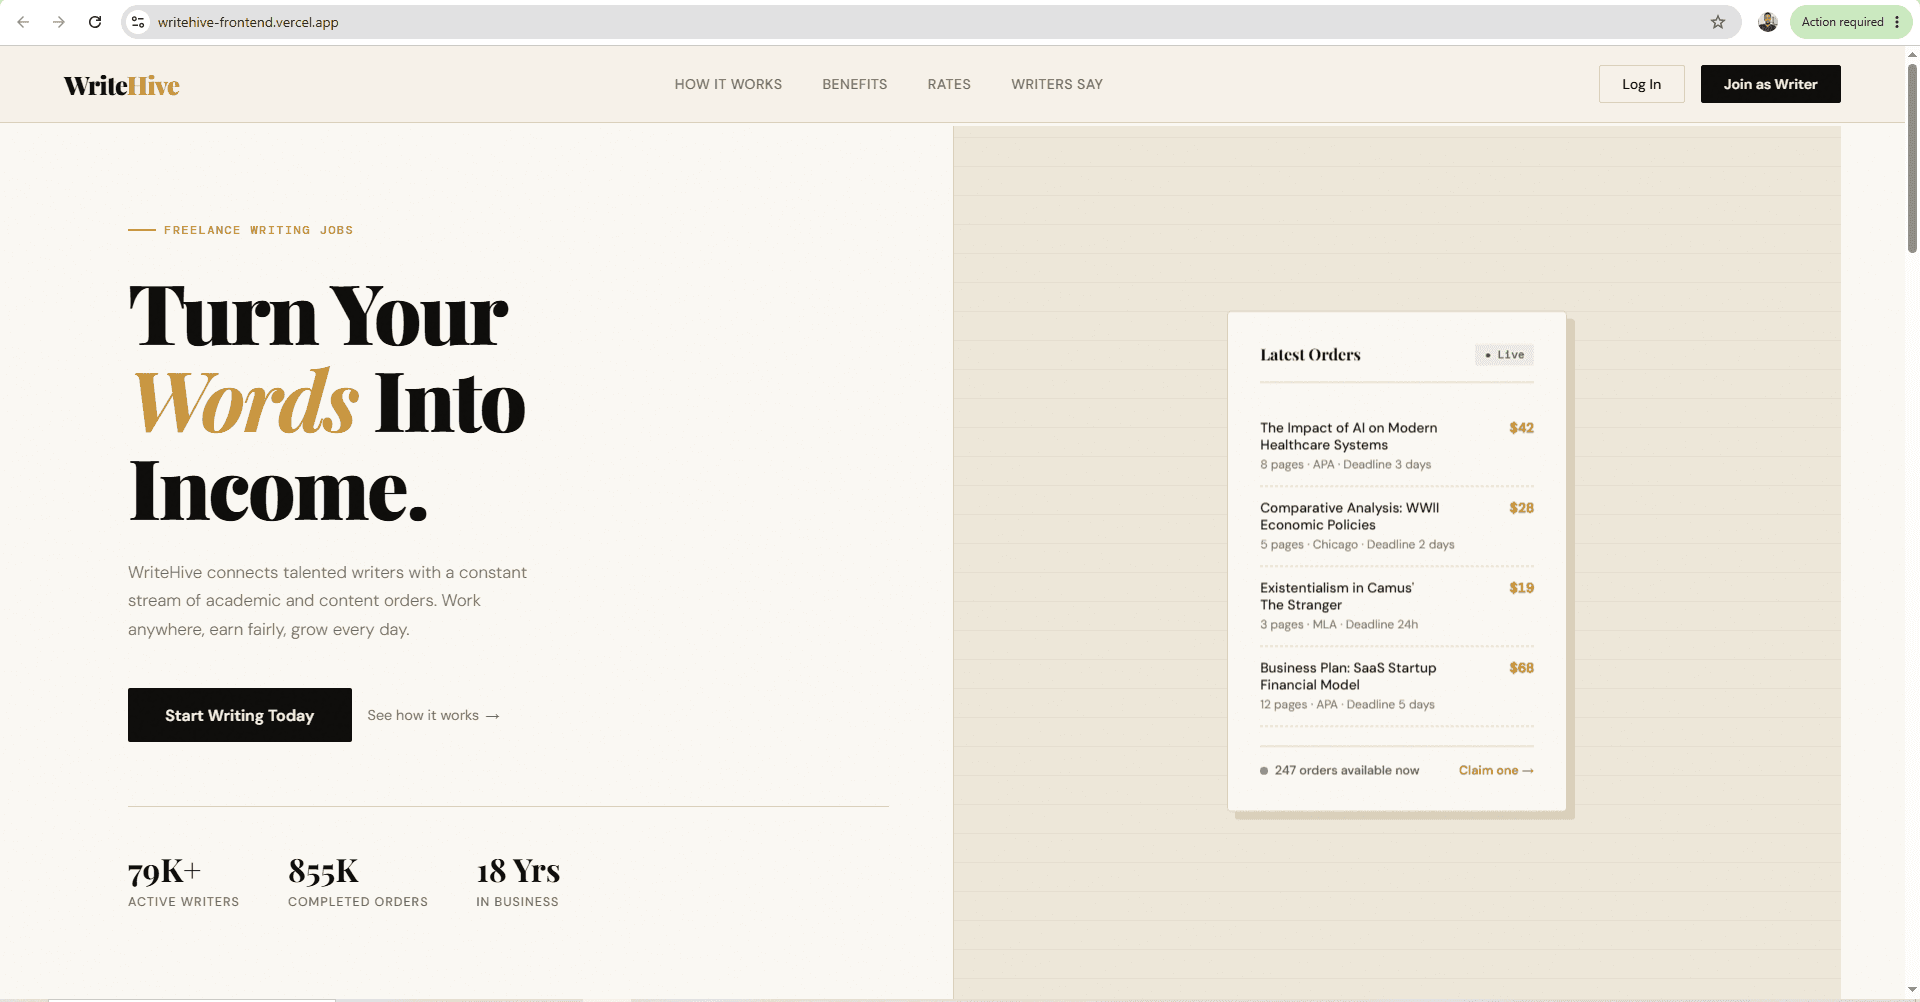Click the scrollbar up arrow
Viewport: 1920px width, 1002px height.
[1912, 55]
